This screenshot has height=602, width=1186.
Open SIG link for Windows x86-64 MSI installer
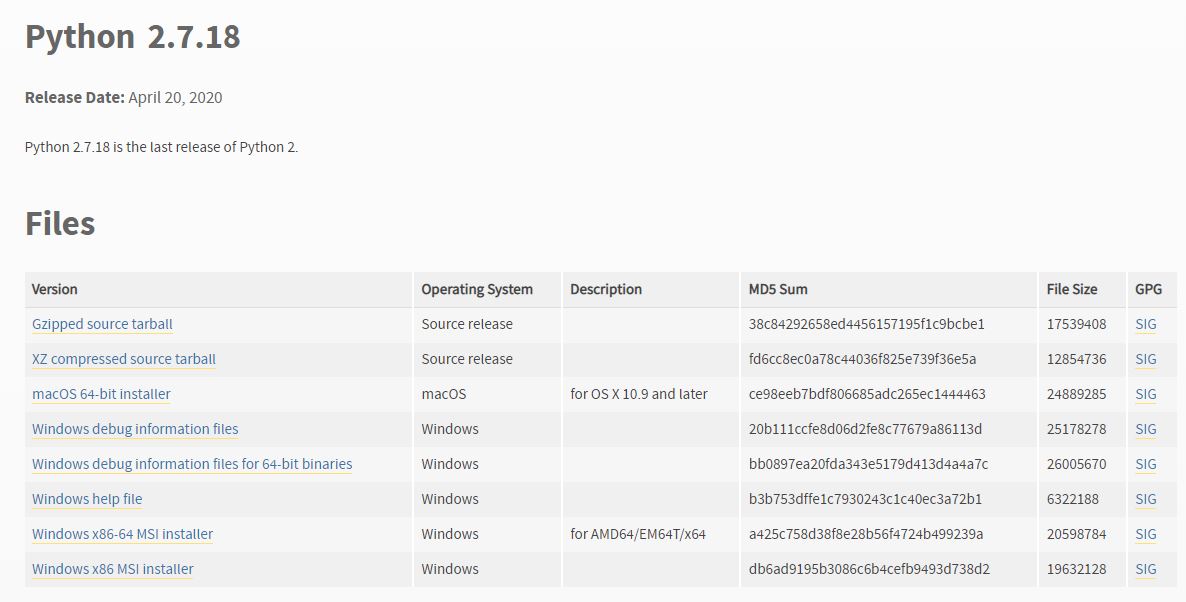tap(1146, 534)
